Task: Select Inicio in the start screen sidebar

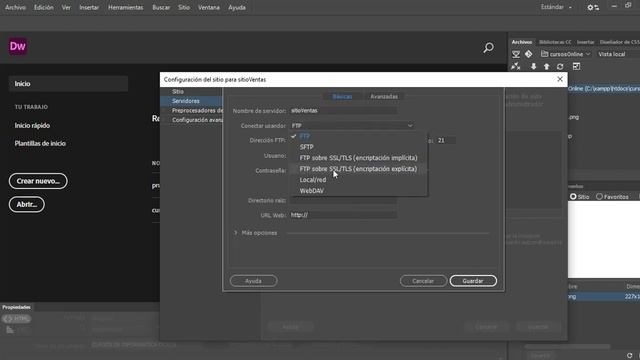Action: click(x=68, y=84)
